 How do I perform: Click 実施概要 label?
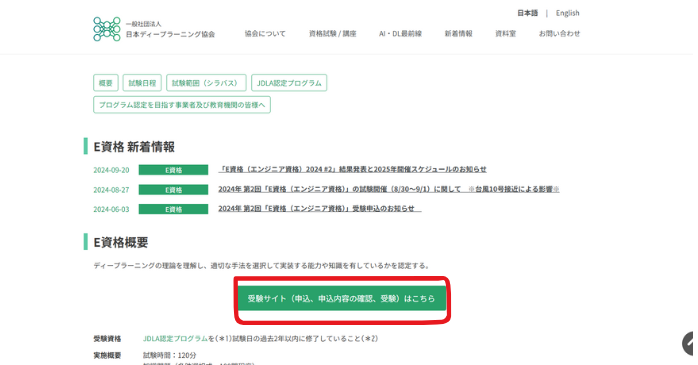coord(107,355)
